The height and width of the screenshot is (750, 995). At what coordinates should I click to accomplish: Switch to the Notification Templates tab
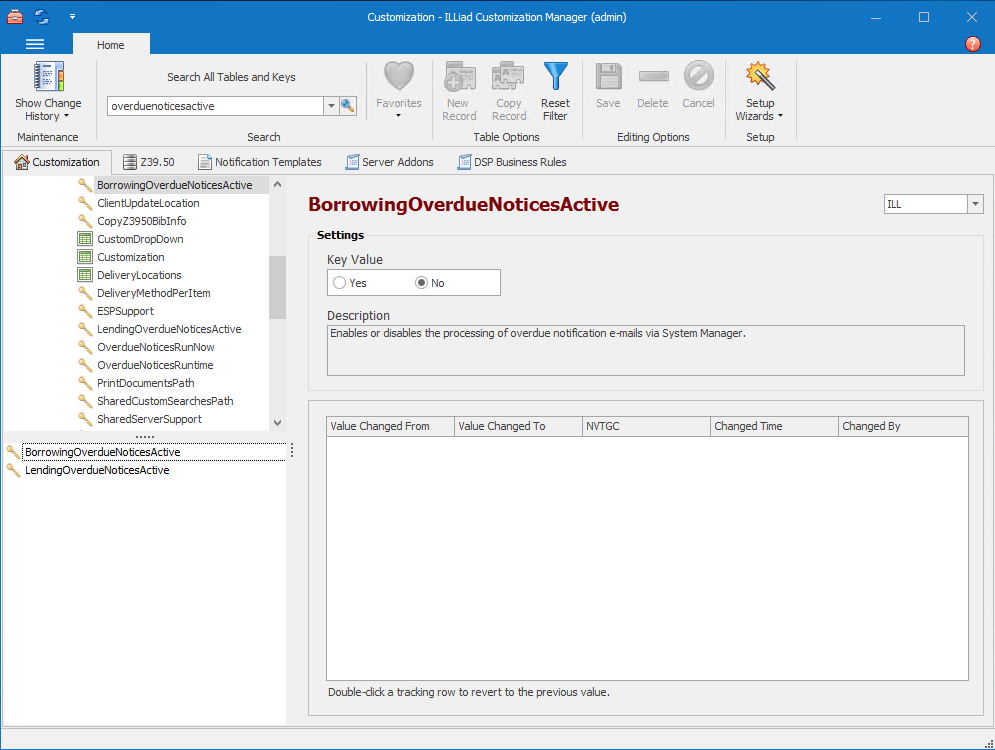point(260,162)
